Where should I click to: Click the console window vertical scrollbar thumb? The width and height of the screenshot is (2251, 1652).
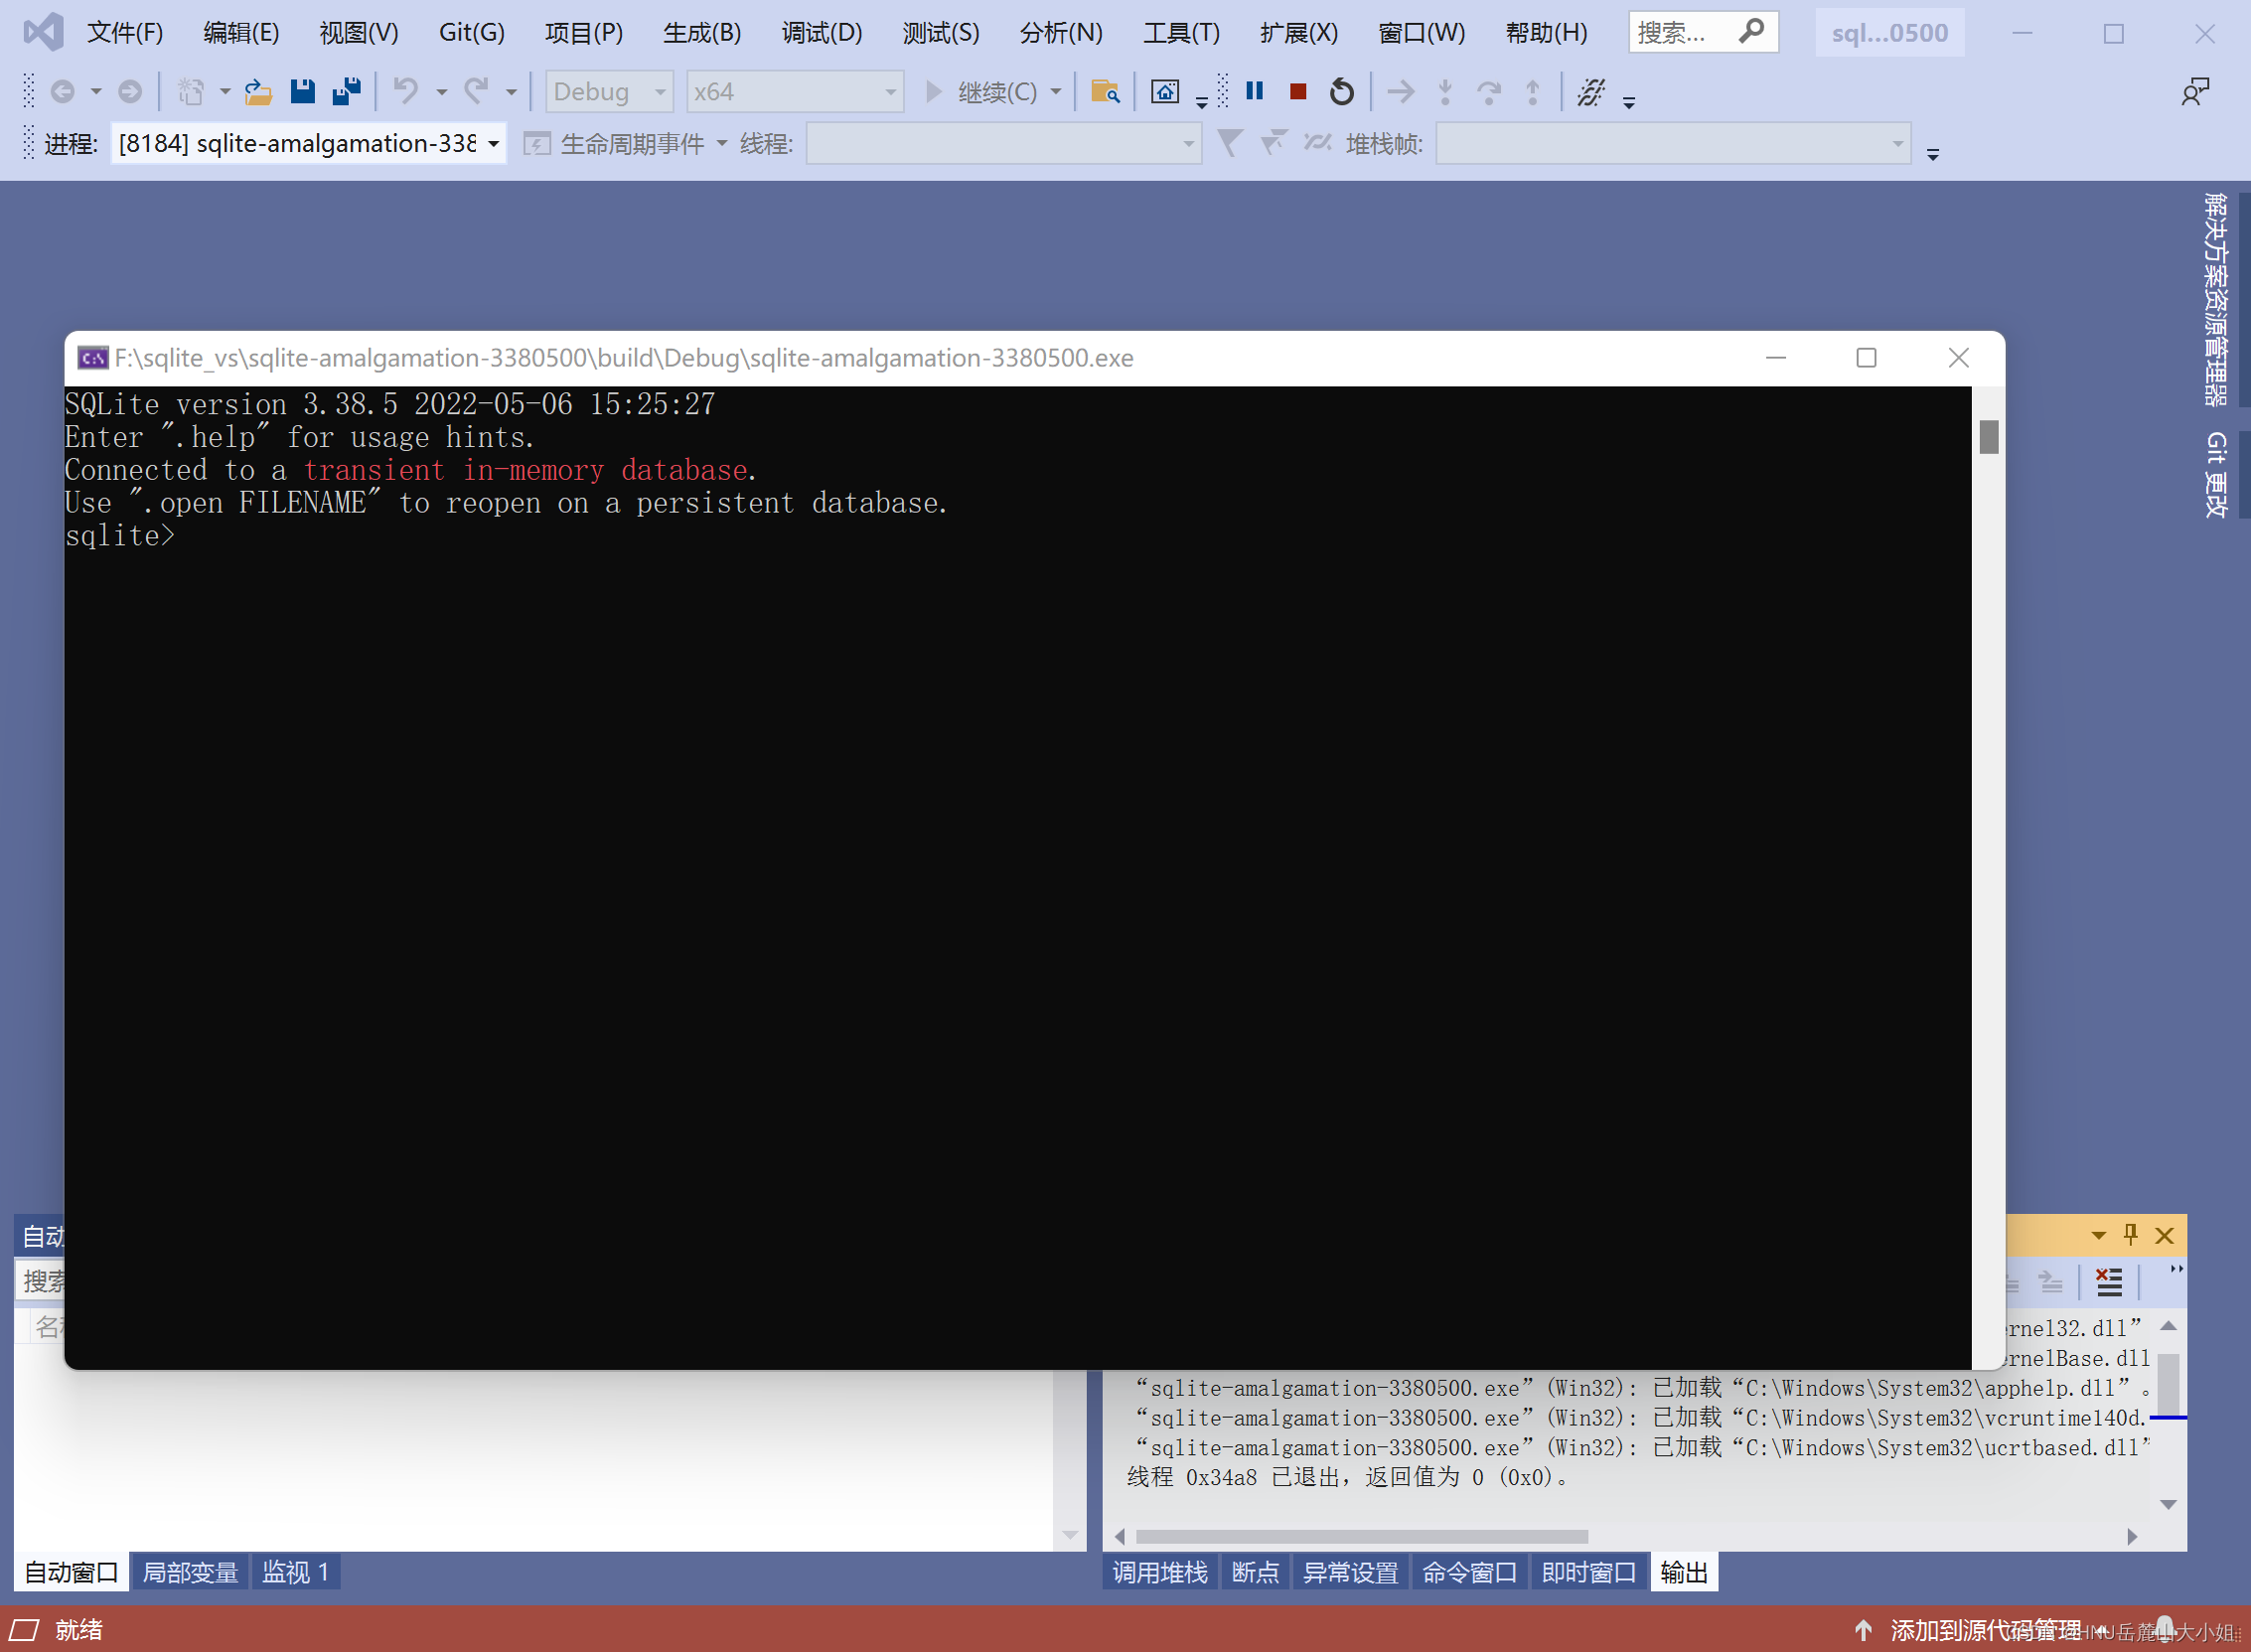click(x=1988, y=437)
